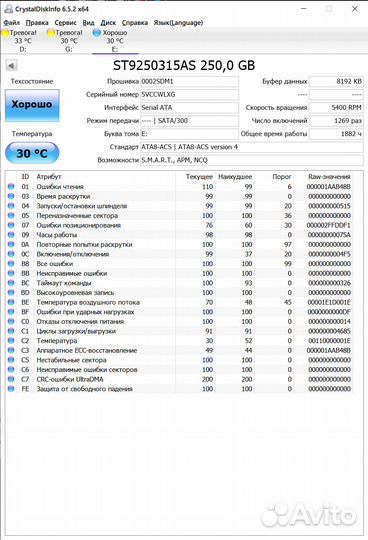The width and height of the screenshot is (368, 540).
Task: Click status icon for Время раскрутки row
Action: tap(11, 196)
